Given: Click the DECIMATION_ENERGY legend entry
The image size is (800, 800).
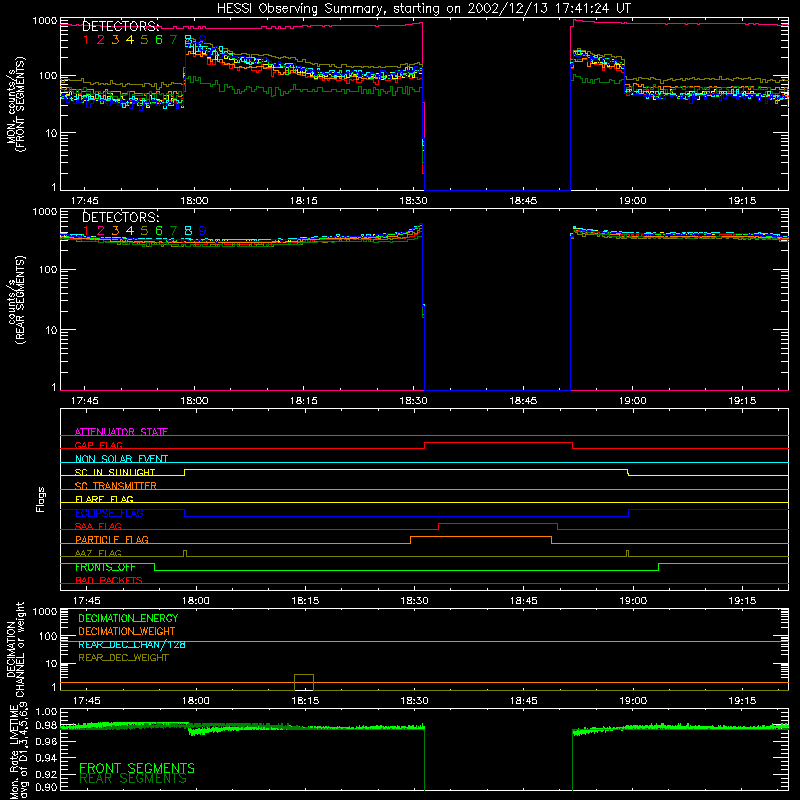Looking at the screenshot, I should (128, 618).
